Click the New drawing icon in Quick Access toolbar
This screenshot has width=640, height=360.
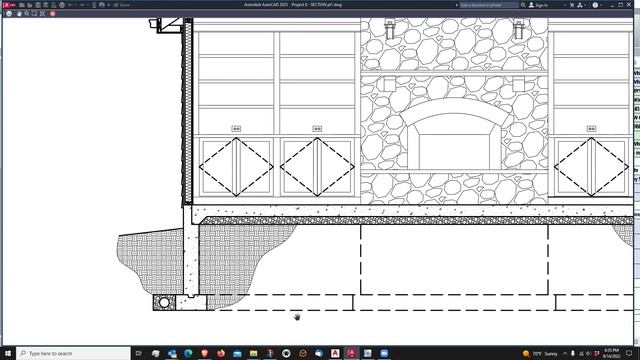tap(22, 5)
